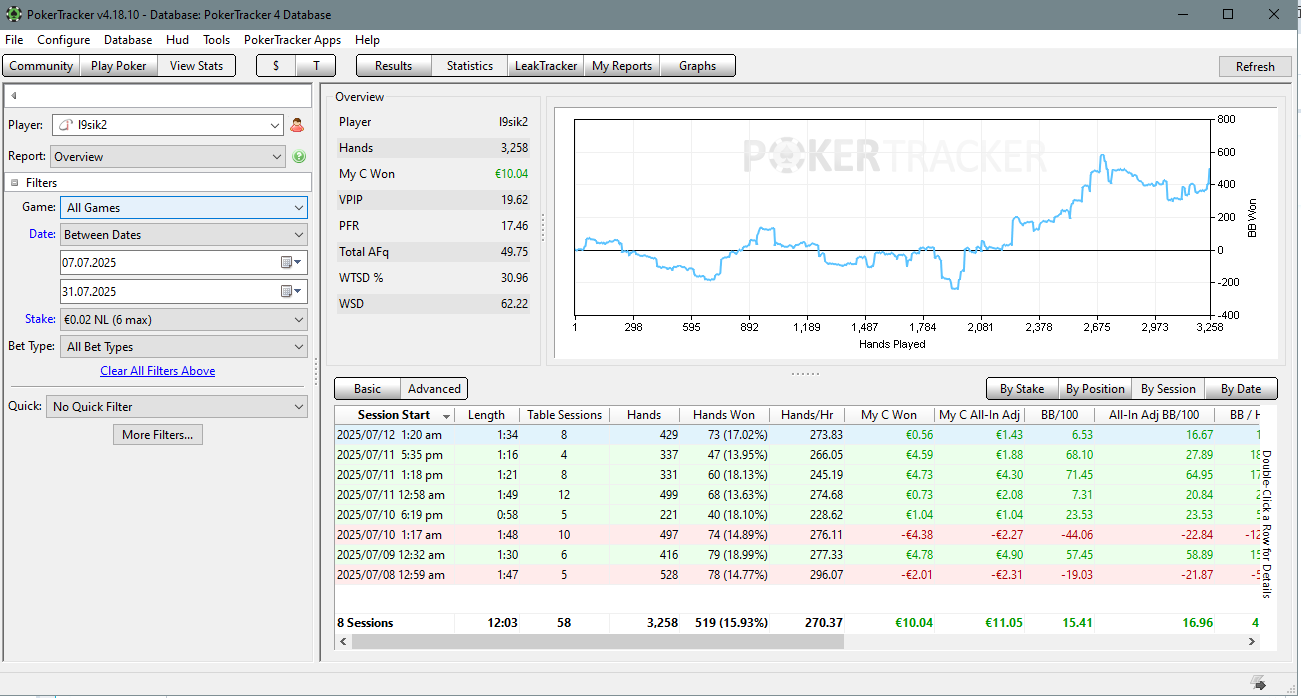1301x698 pixels.
Task: Group the report By Stake
Action: pos(1022,389)
